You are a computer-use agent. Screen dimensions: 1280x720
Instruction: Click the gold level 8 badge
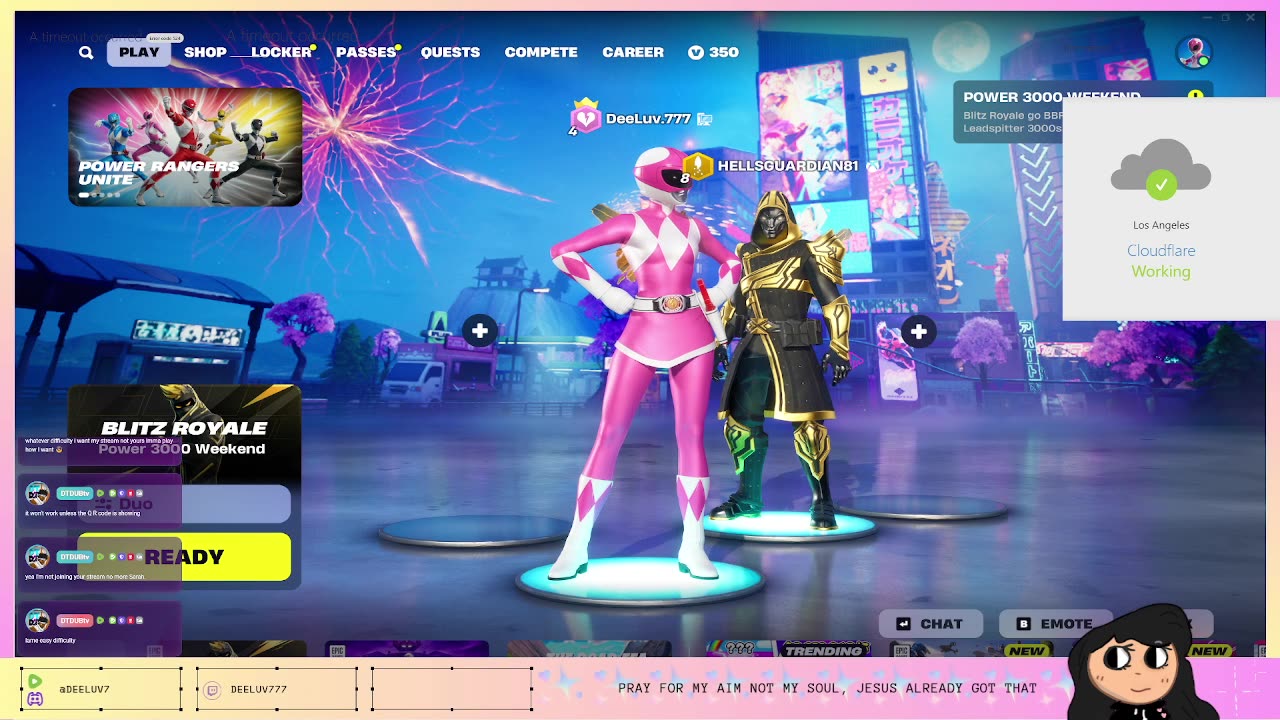coord(696,166)
